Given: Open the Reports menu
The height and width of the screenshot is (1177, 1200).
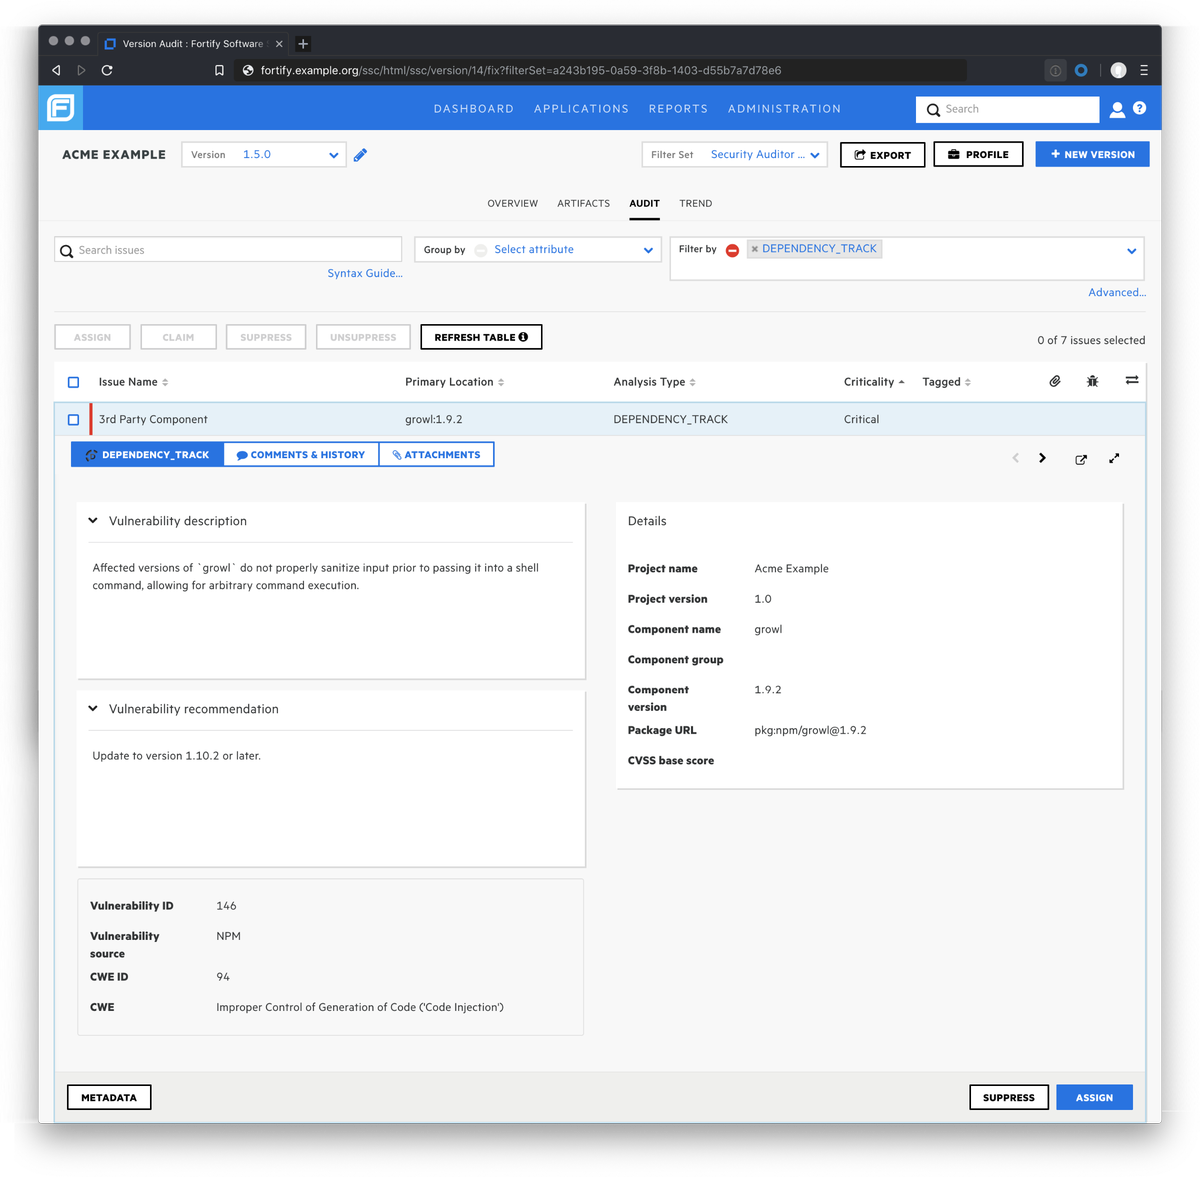Looking at the screenshot, I should pos(678,109).
